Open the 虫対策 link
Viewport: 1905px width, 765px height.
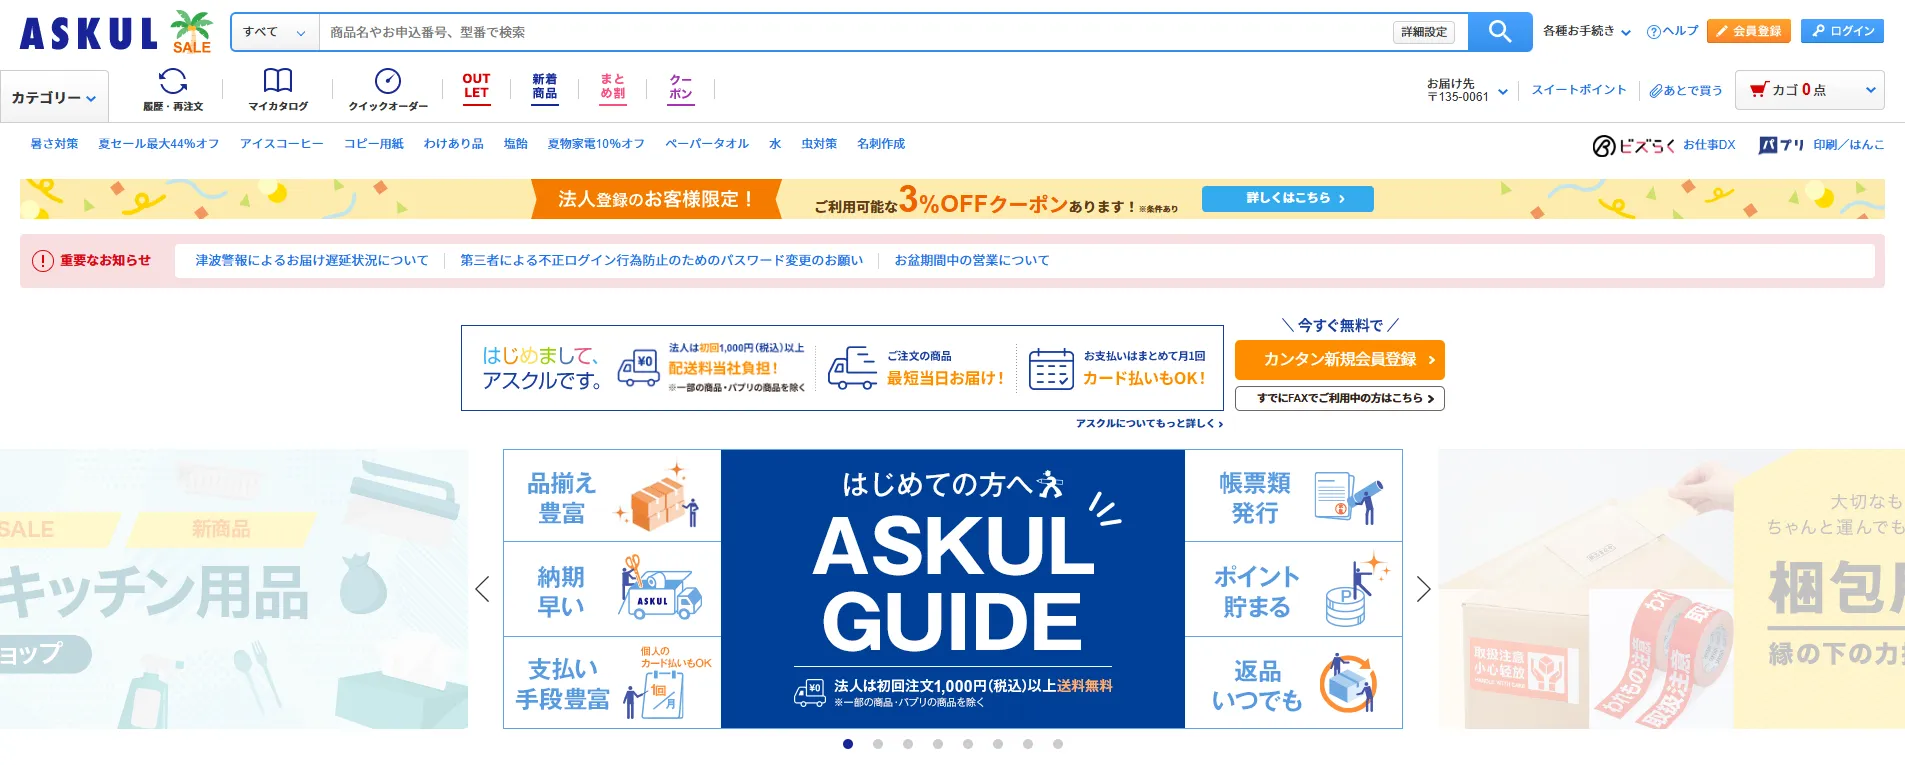click(819, 144)
